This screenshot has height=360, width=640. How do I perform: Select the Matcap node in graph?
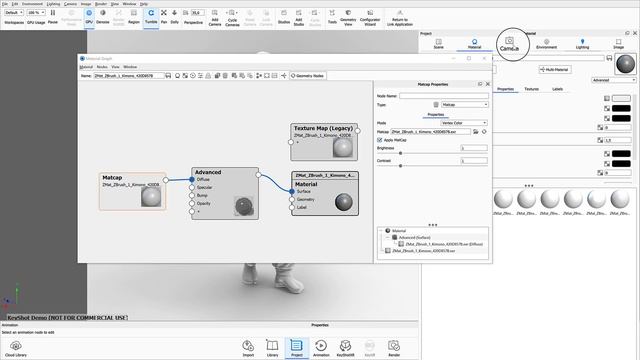(x=133, y=191)
